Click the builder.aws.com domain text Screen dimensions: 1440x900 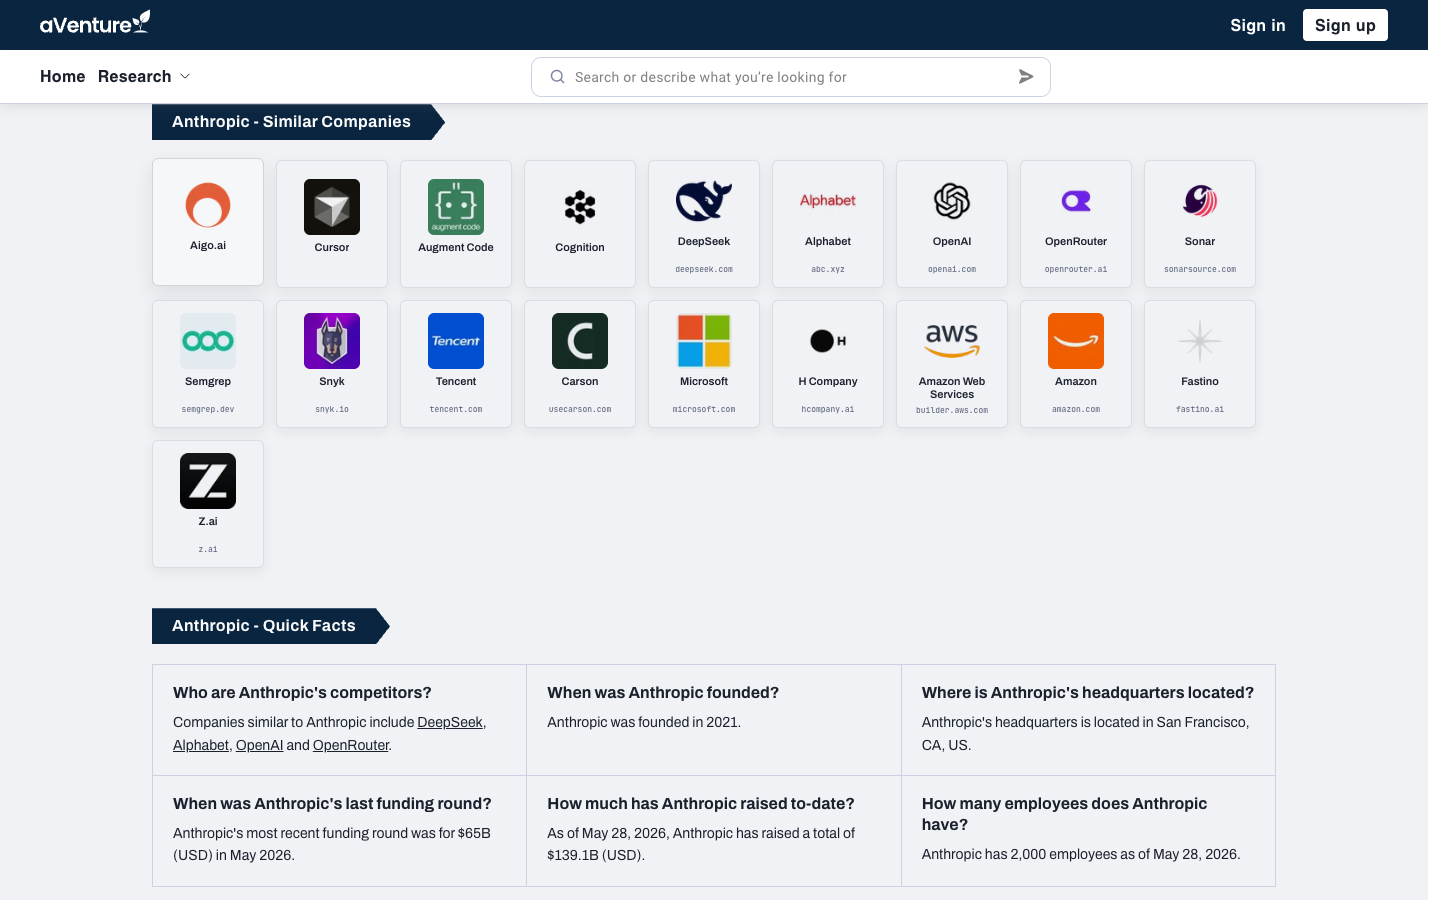[952, 410]
